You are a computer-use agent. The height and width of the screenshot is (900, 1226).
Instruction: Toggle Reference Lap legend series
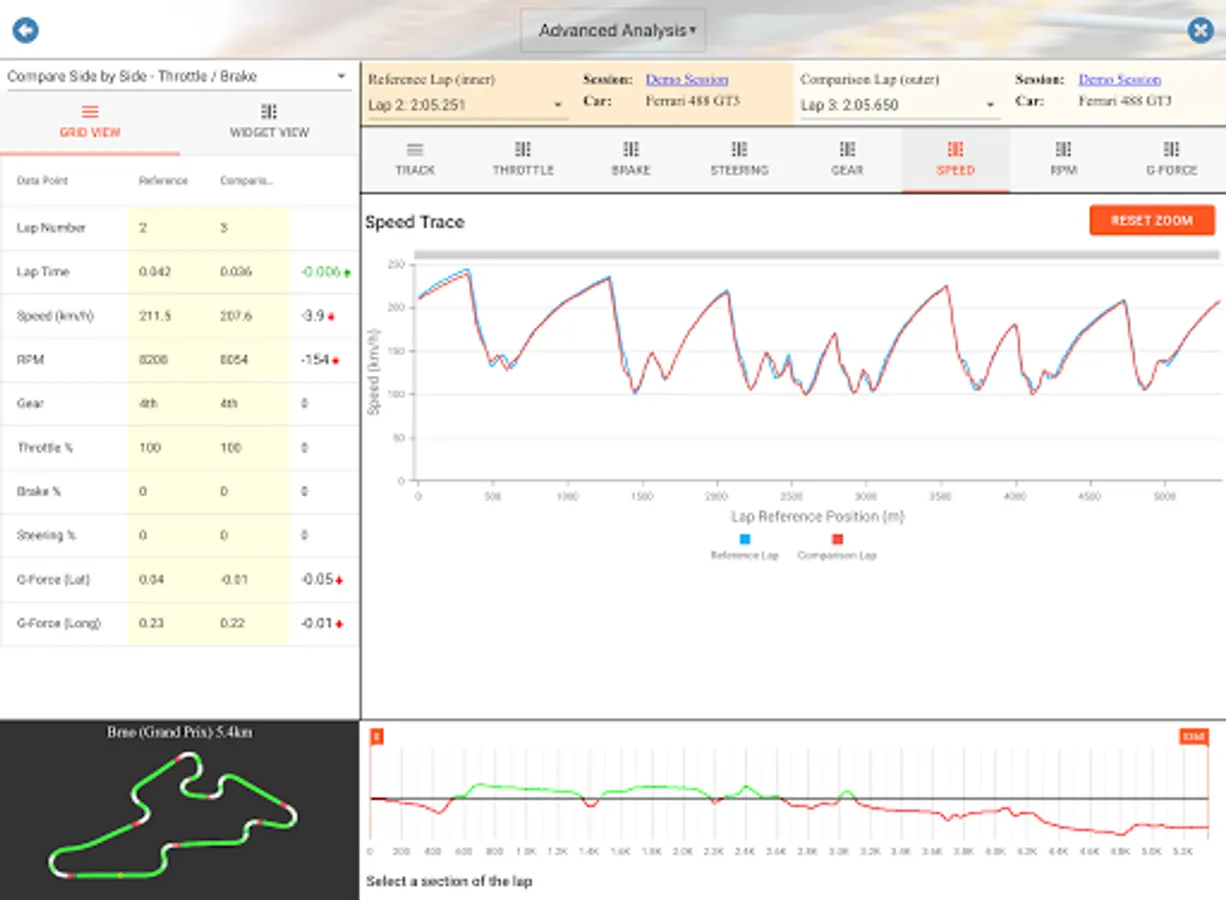744,546
